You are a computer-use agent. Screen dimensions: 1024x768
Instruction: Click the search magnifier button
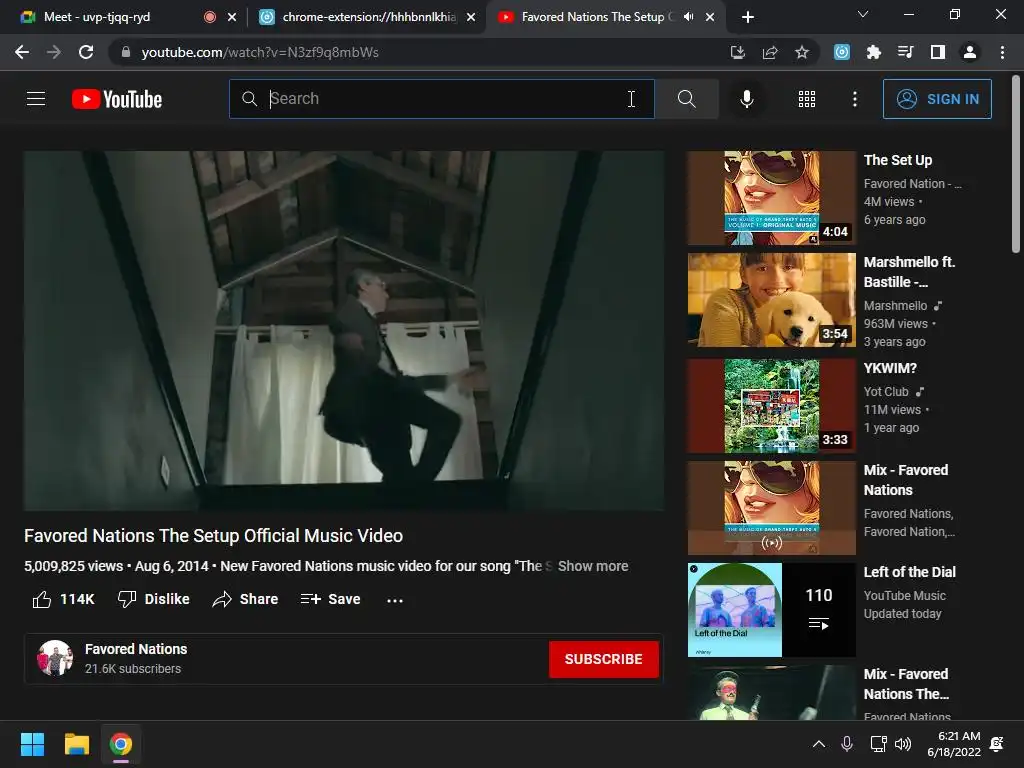686,99
